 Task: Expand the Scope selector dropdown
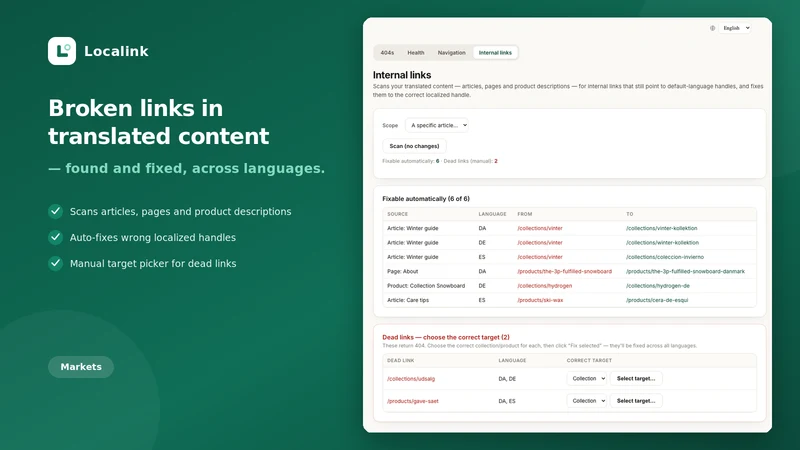pos(437,125)
